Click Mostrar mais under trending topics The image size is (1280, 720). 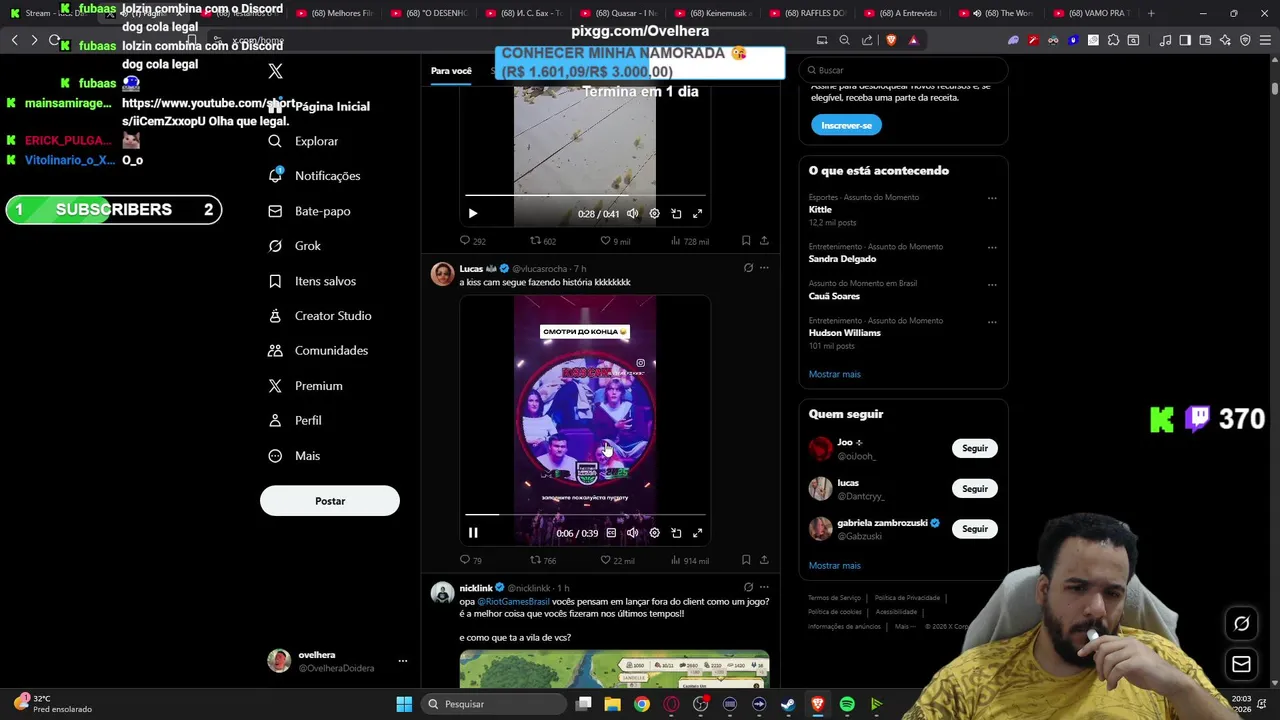pos(834,374)
